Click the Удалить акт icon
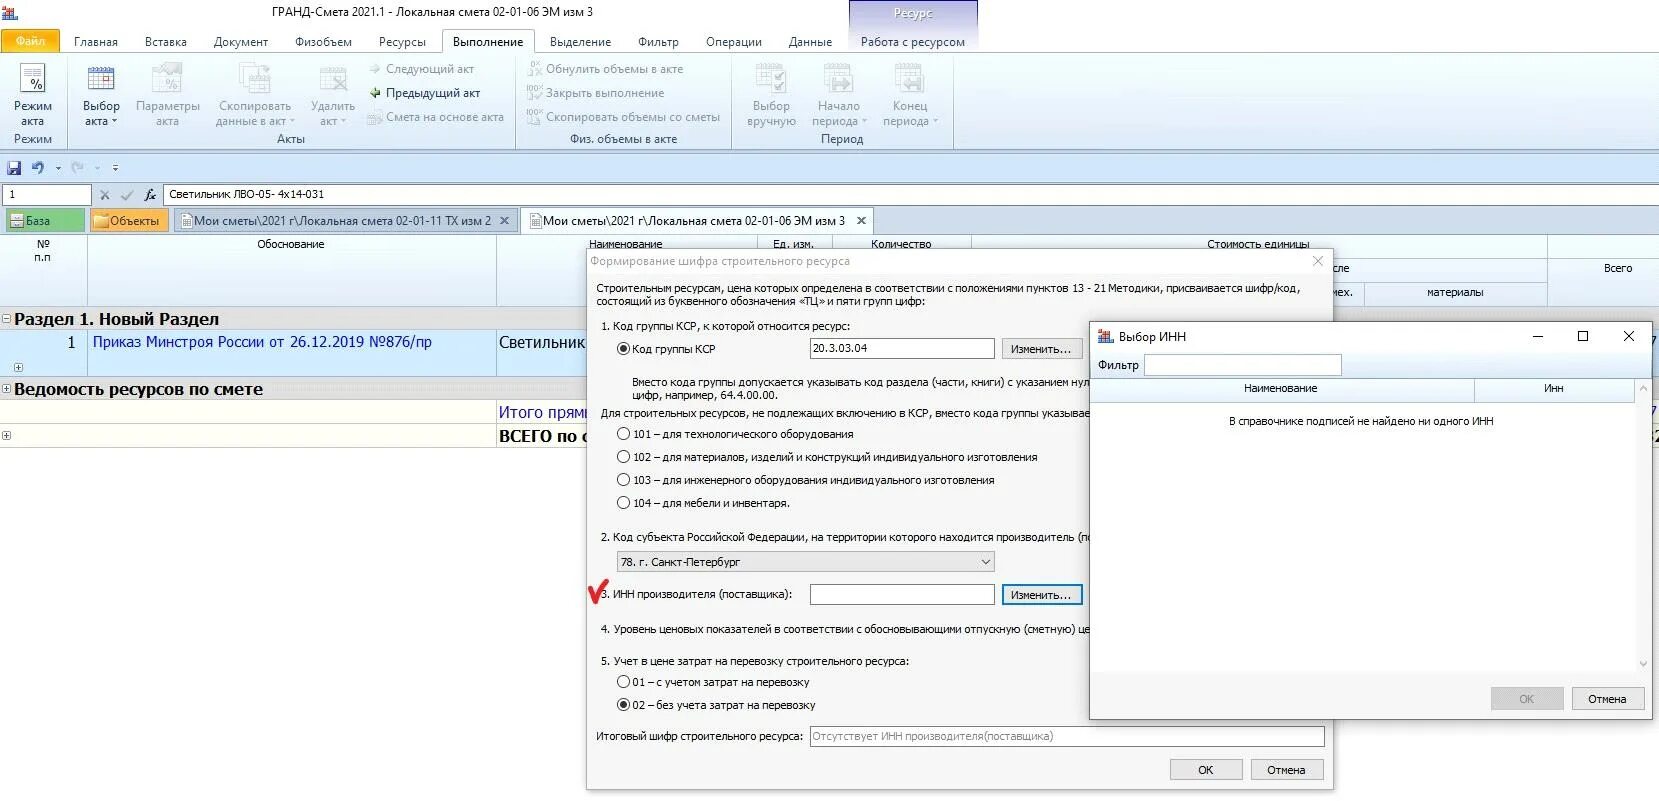This screenshot has width=1659, height=801. (x=333, y=79)
